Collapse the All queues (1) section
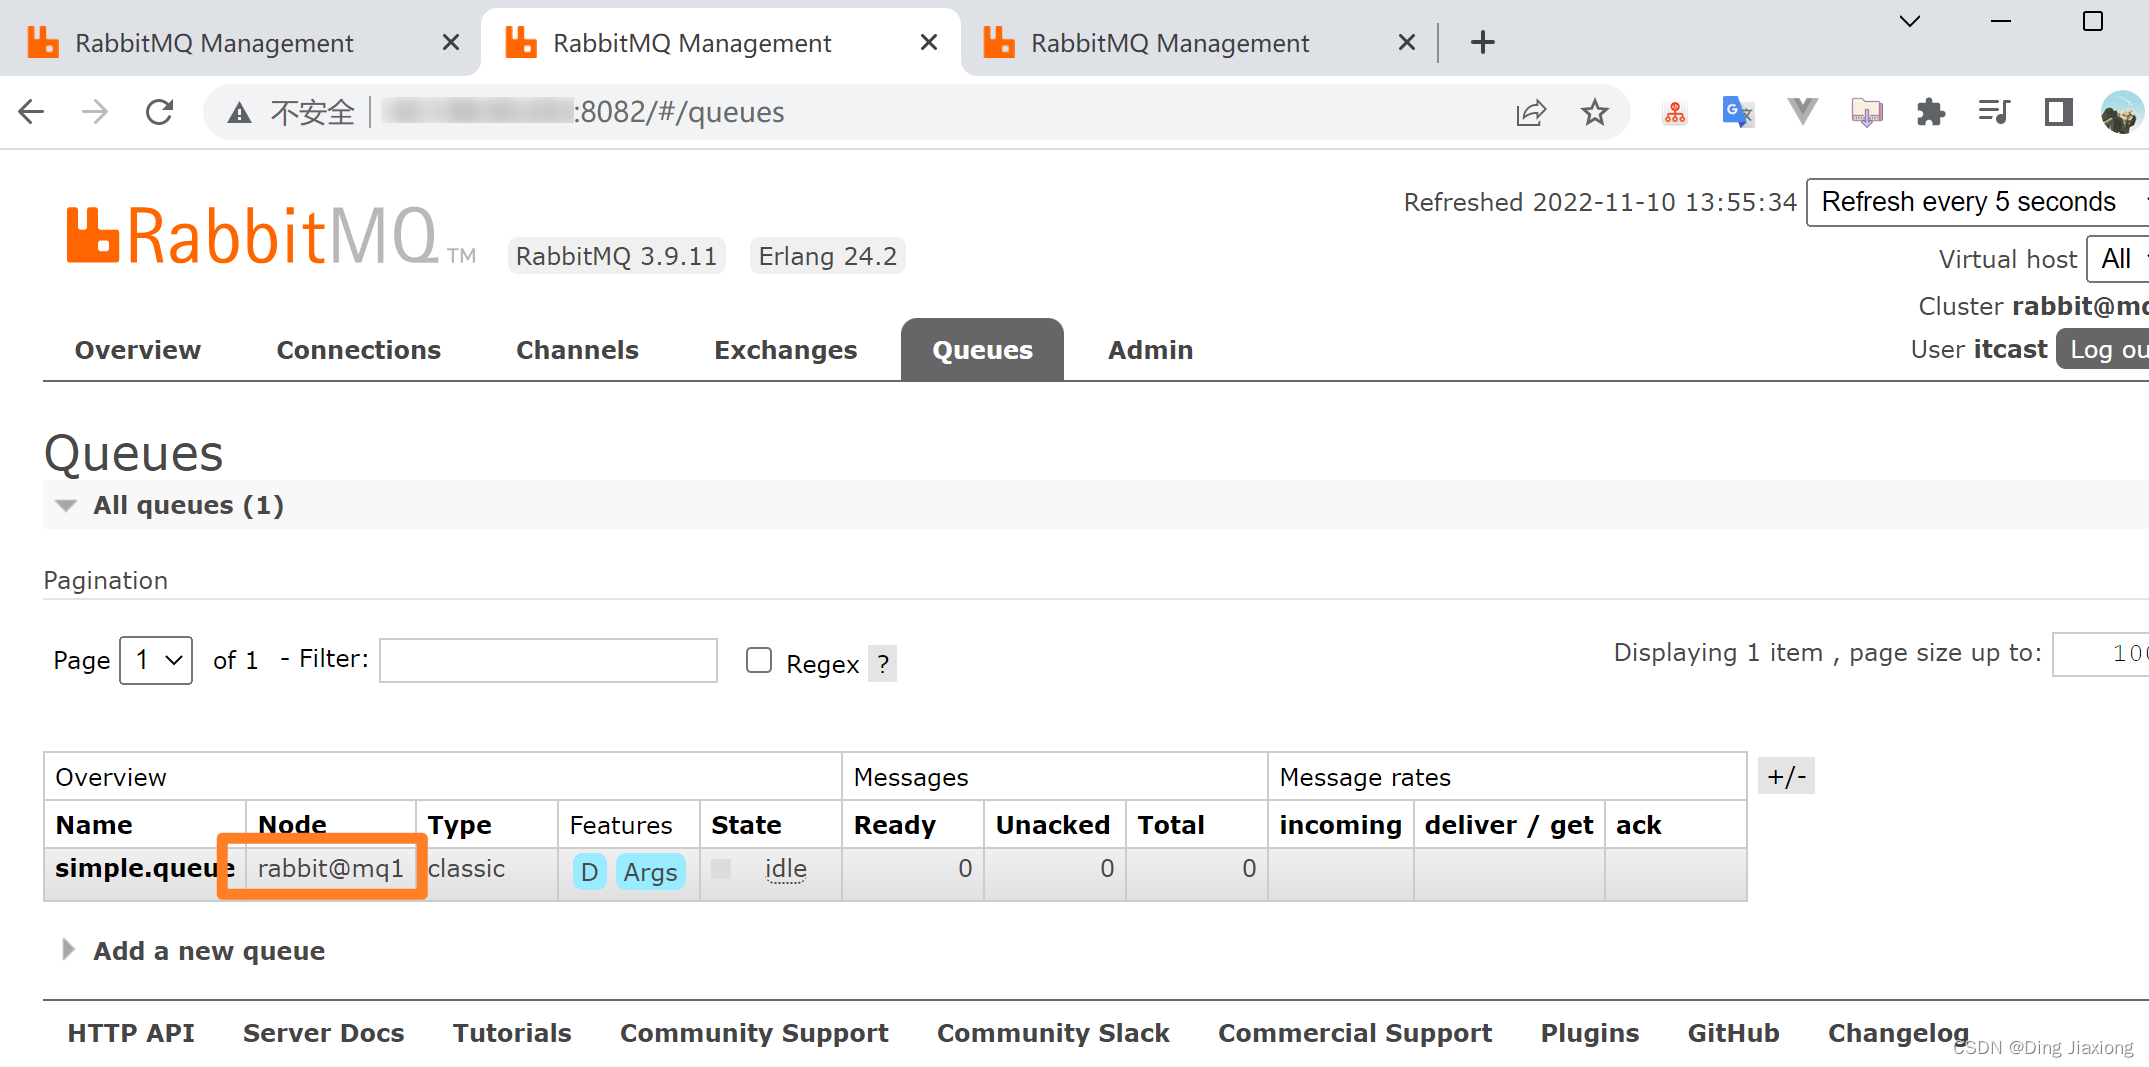2149x1067 pixels. [188, 505]
